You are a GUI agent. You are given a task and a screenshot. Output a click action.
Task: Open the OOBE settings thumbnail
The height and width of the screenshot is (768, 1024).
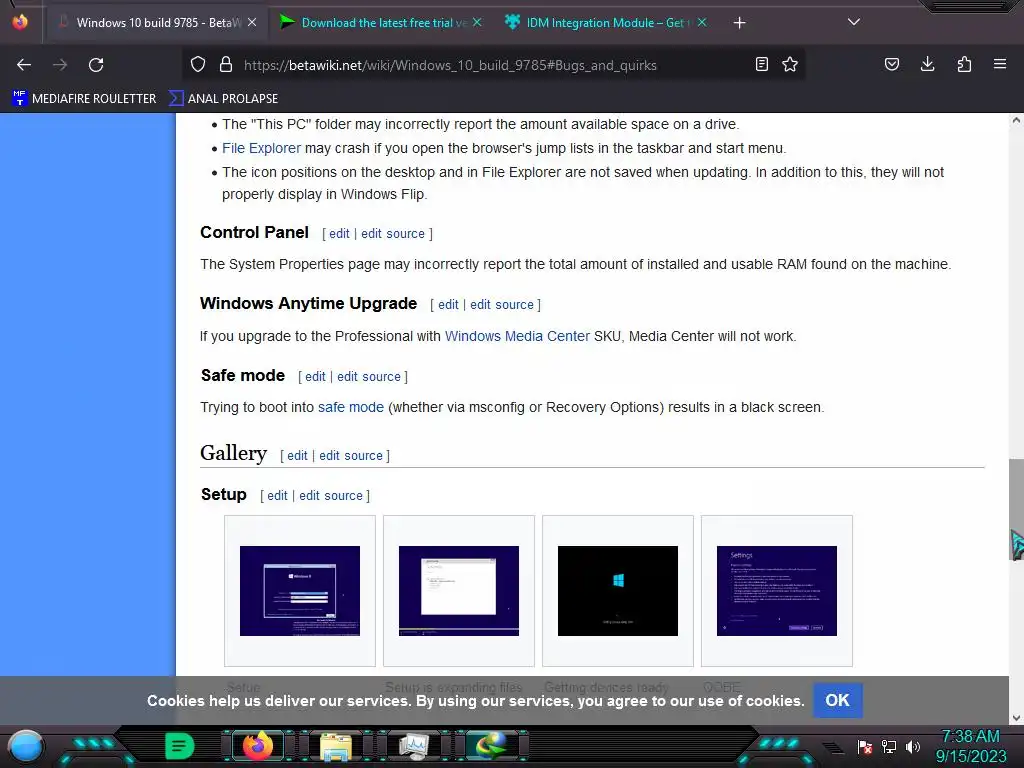point(776,591)
